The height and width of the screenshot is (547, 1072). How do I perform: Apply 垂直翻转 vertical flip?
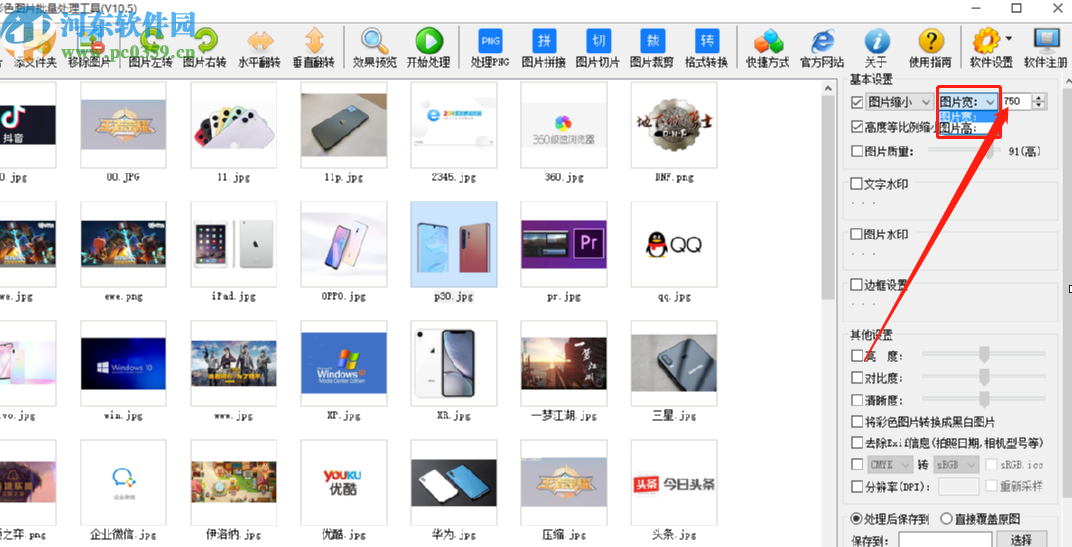pyautogui.click(x=314, y=49)
